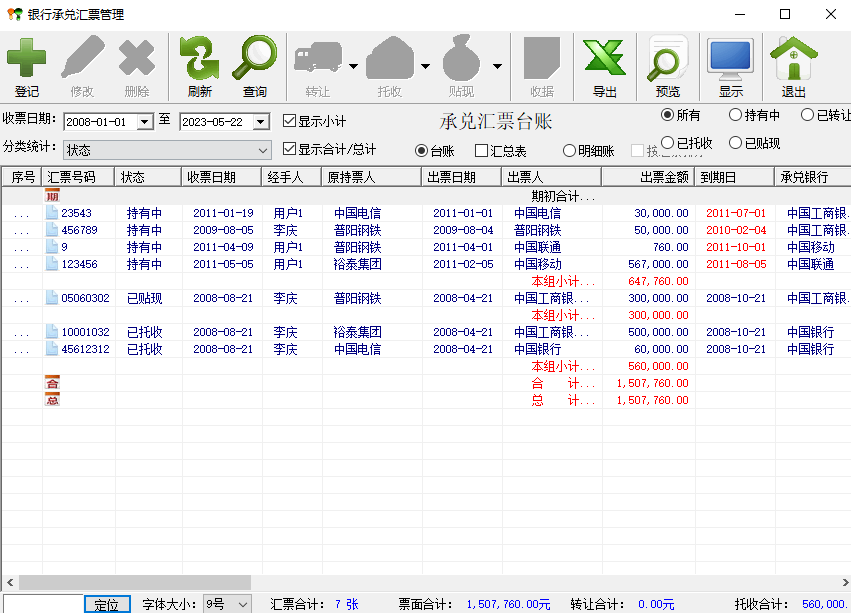Click the 显示 monitor icon

click(x=731, y=59)
